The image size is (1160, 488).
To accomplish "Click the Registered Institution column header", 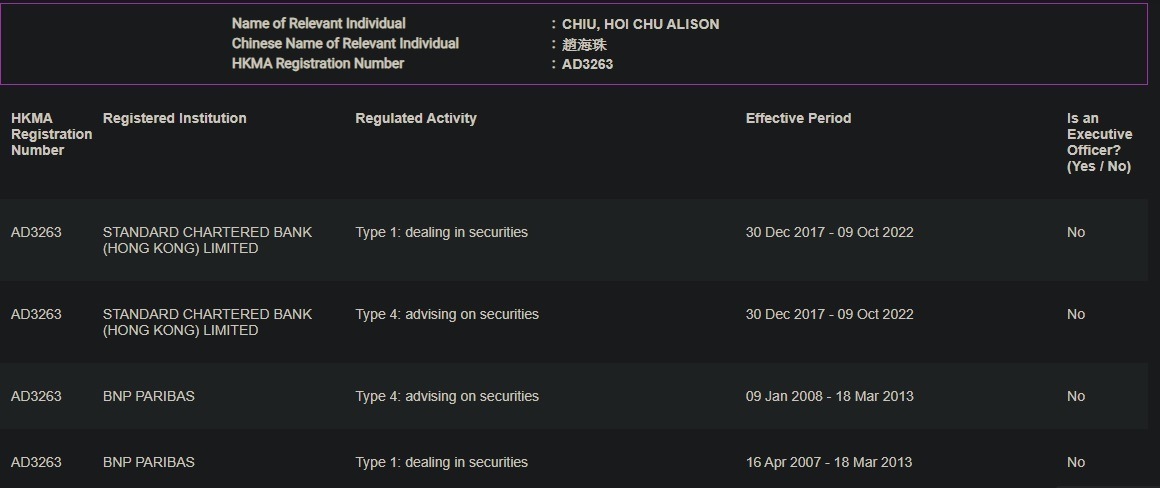I will 175,118.
